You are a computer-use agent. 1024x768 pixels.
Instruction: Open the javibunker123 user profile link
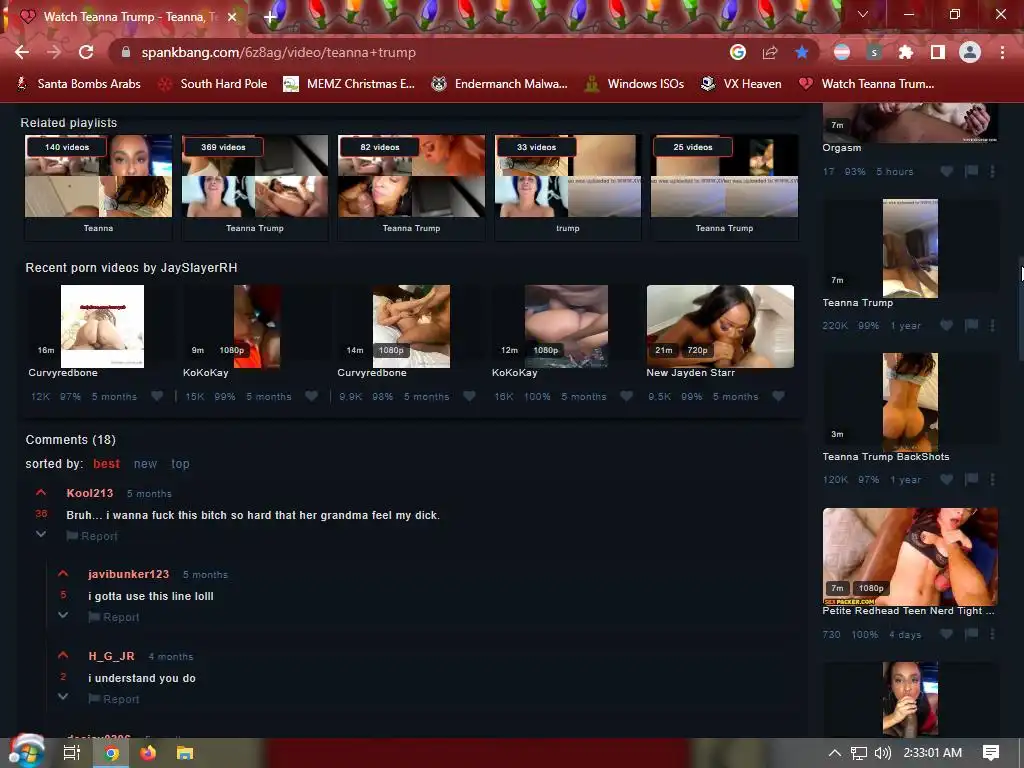129,574
